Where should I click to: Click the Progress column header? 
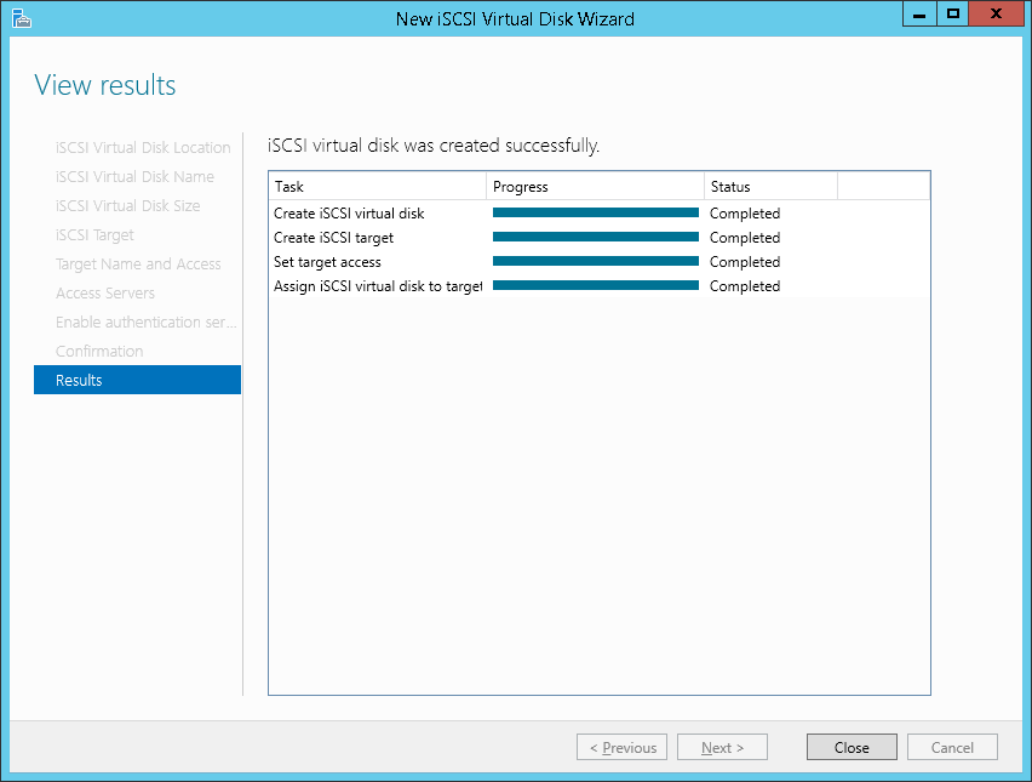(x=595, y=186)
